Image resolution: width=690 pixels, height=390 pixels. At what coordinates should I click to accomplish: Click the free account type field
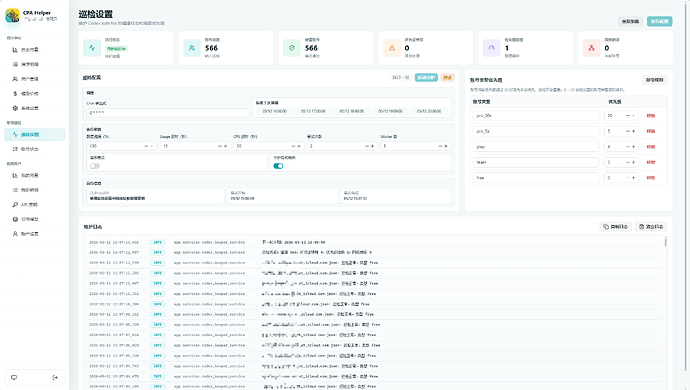coord(536,178)
